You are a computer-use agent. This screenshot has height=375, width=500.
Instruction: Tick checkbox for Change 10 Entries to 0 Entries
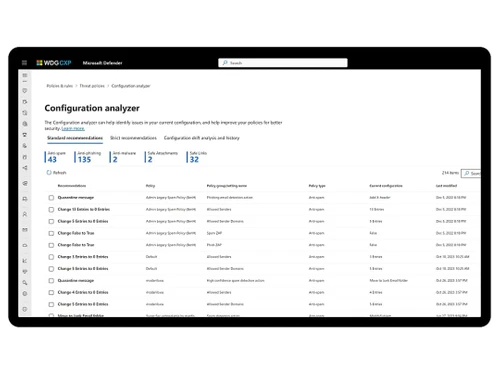pyautogui.click(x=51, y=210)
